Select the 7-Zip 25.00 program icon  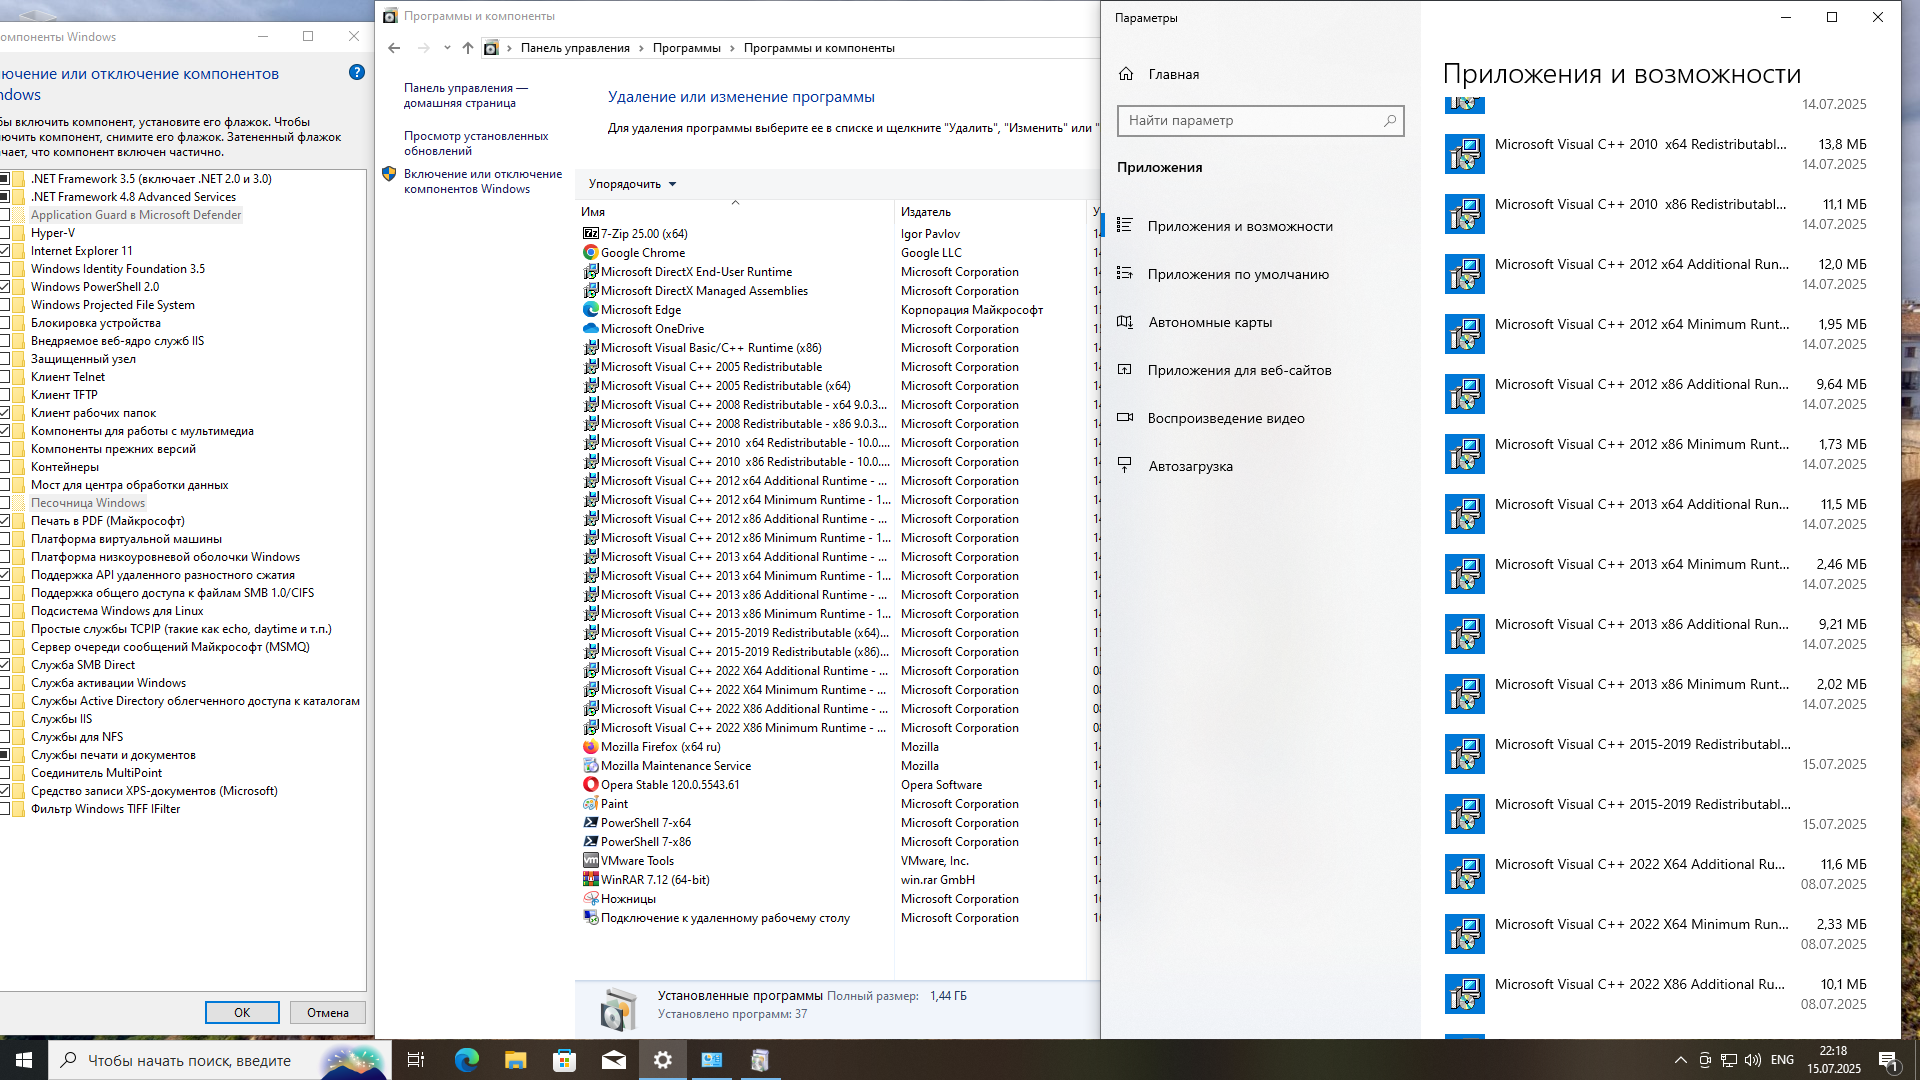tap(590, 234)
